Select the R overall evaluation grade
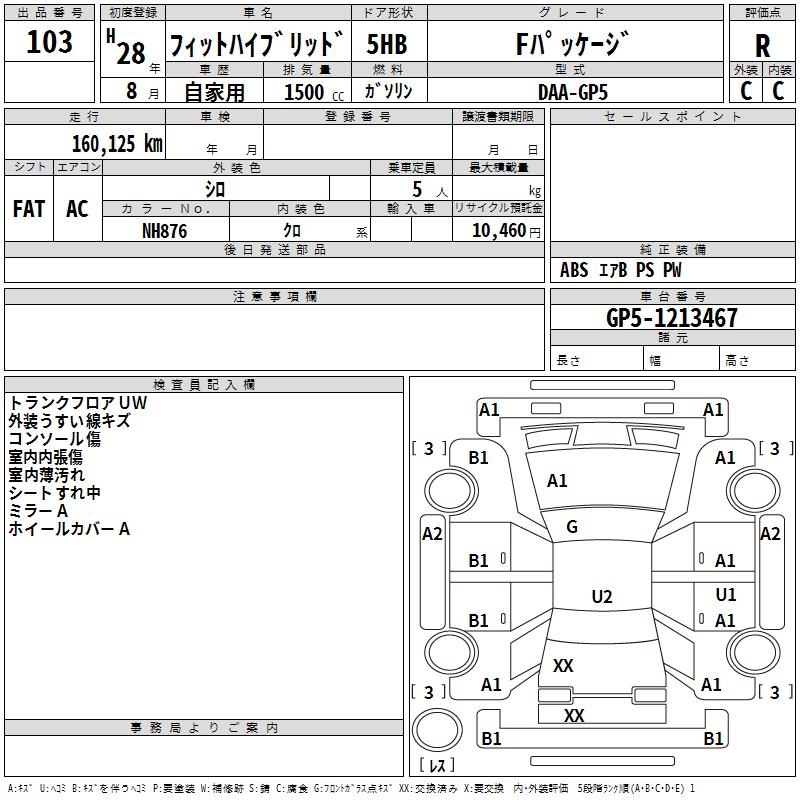The image size is (800, 800). click(762, 45)
